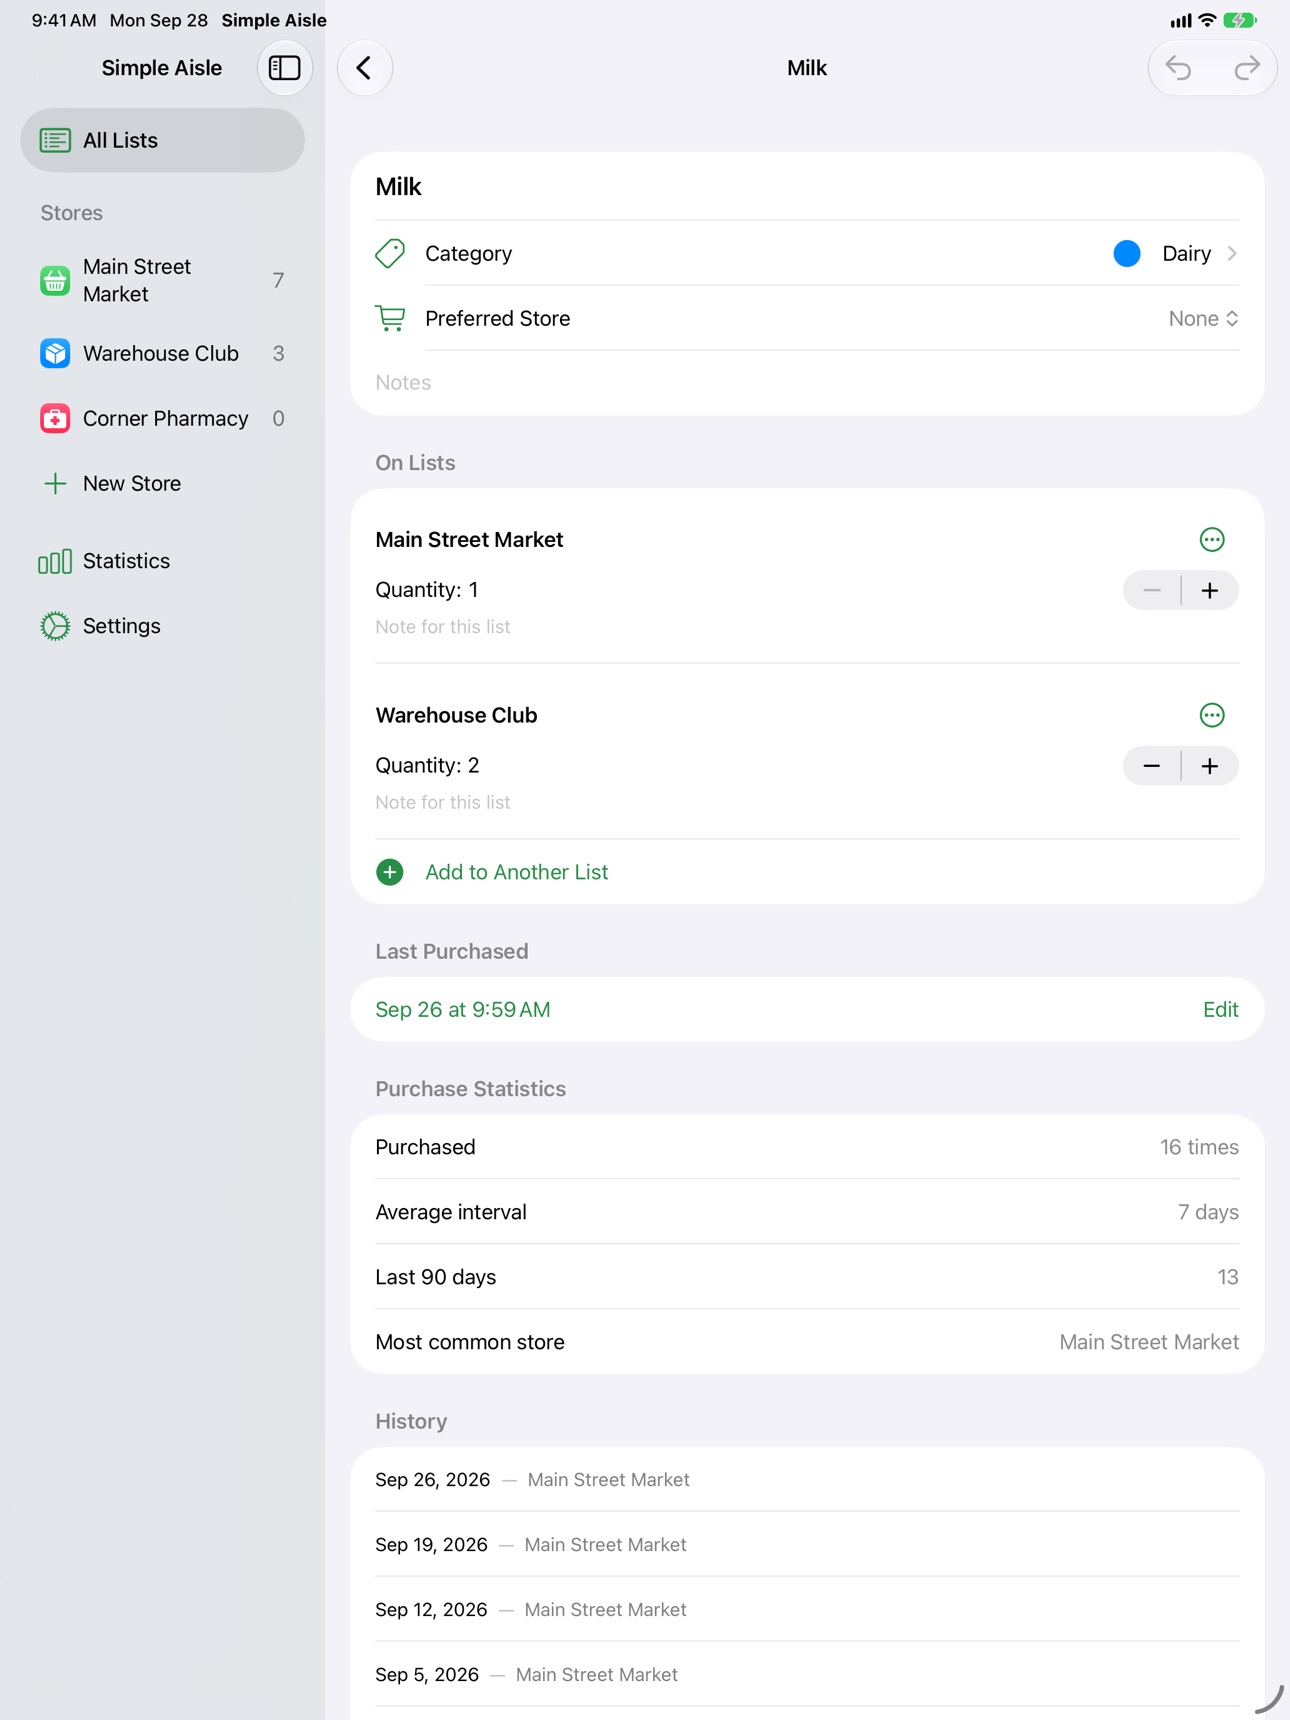Screen dimensions: 1290x1720
Task: Open Corner Pharmacy store
Action: pyautogui.click(x=162, y=418)
